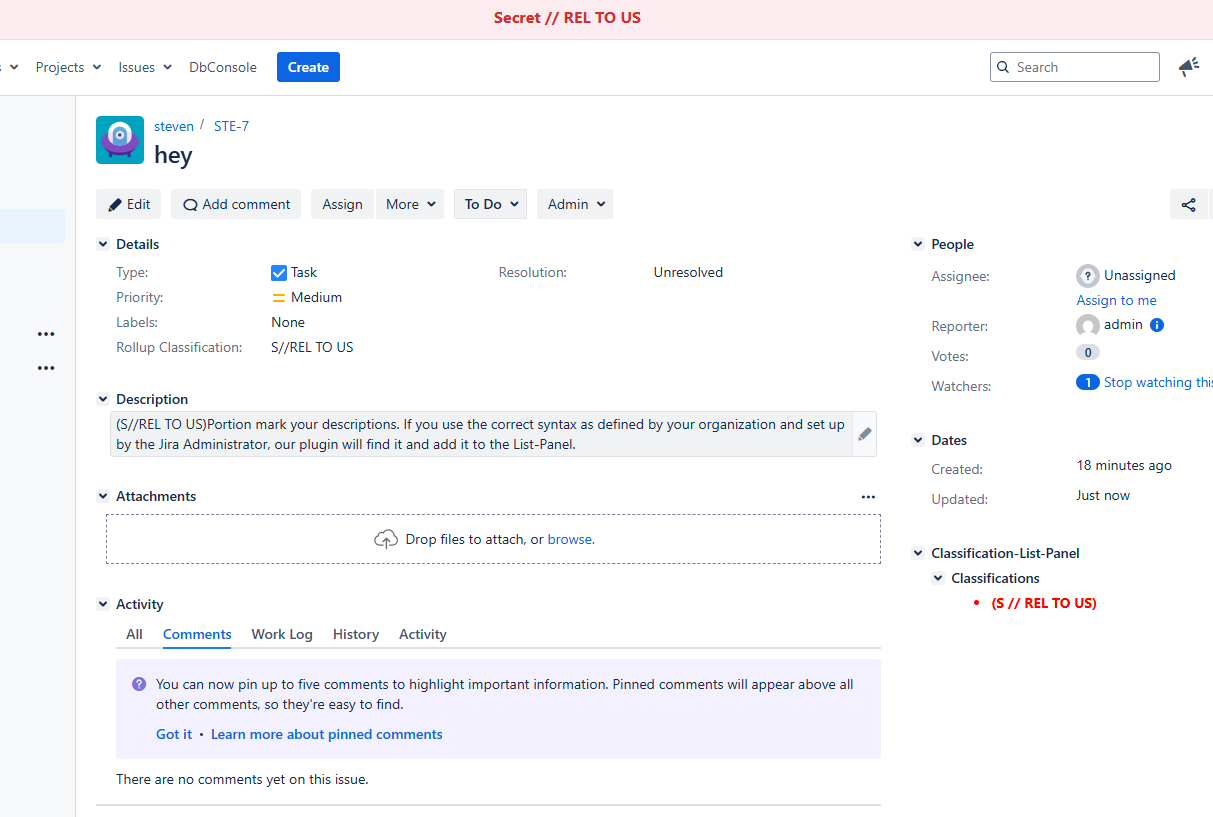Collapse the Details section
The image size is (1213, 817).
pos(102,244)
